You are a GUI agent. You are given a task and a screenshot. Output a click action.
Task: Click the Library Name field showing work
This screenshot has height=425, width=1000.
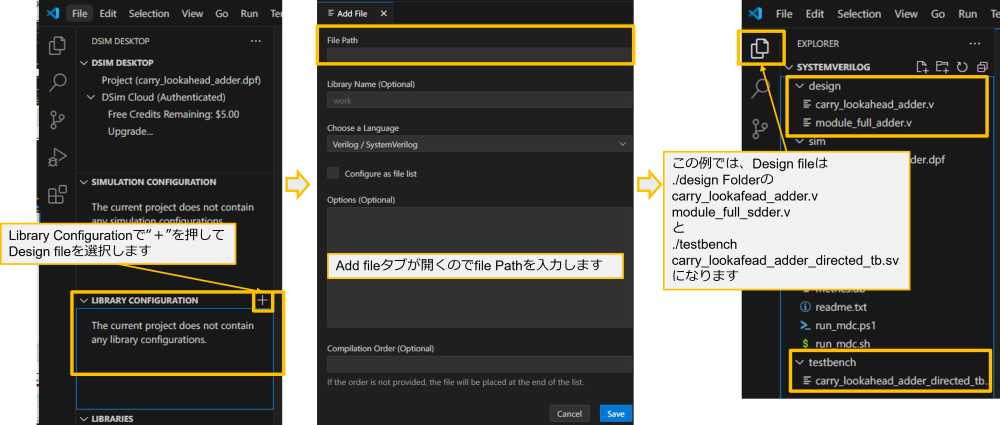479,100
